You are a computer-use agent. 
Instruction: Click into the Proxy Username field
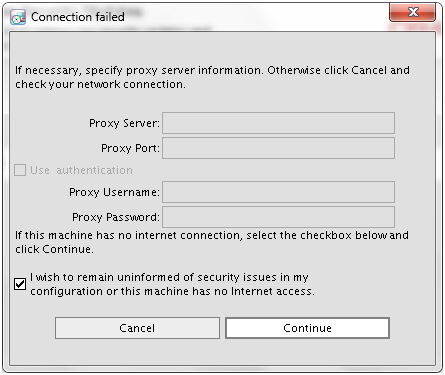(278, 192)
